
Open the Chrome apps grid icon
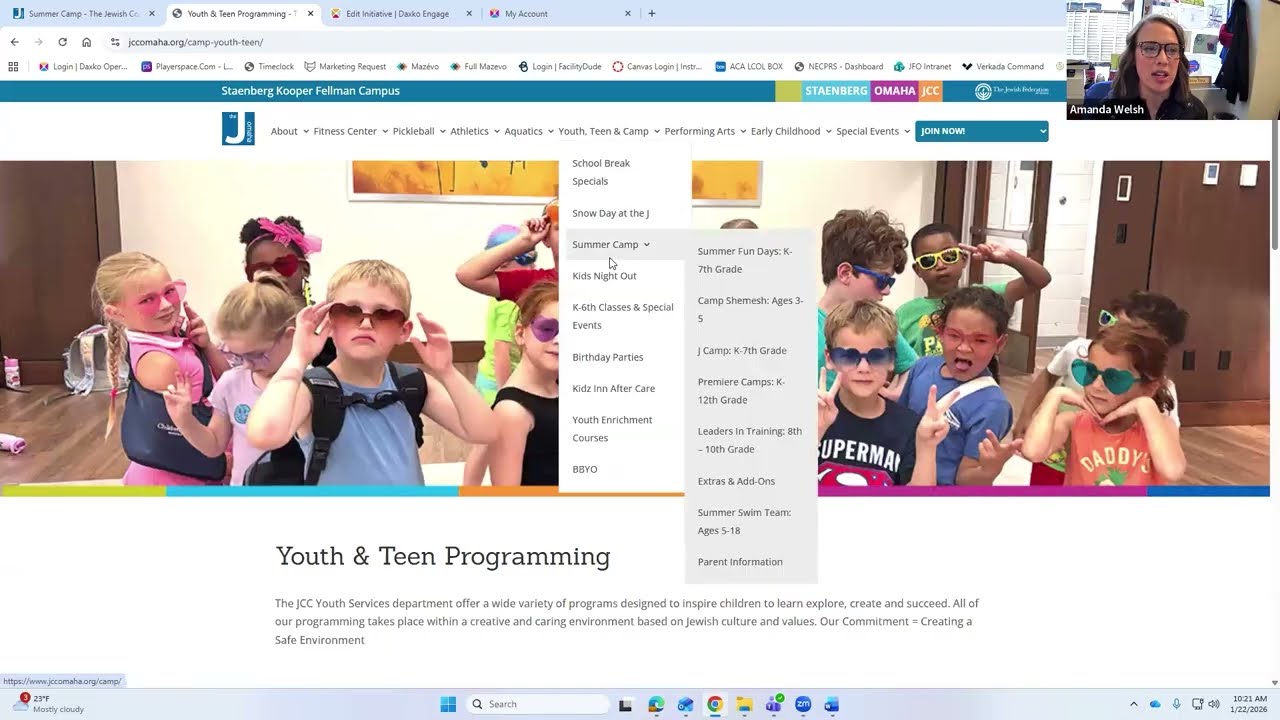(x=13, y=67)
